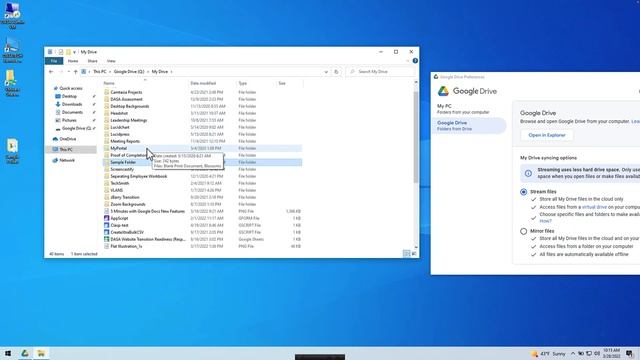Click the Clasp-test file icon
640x360 pixels.
(x=107, y=225)
